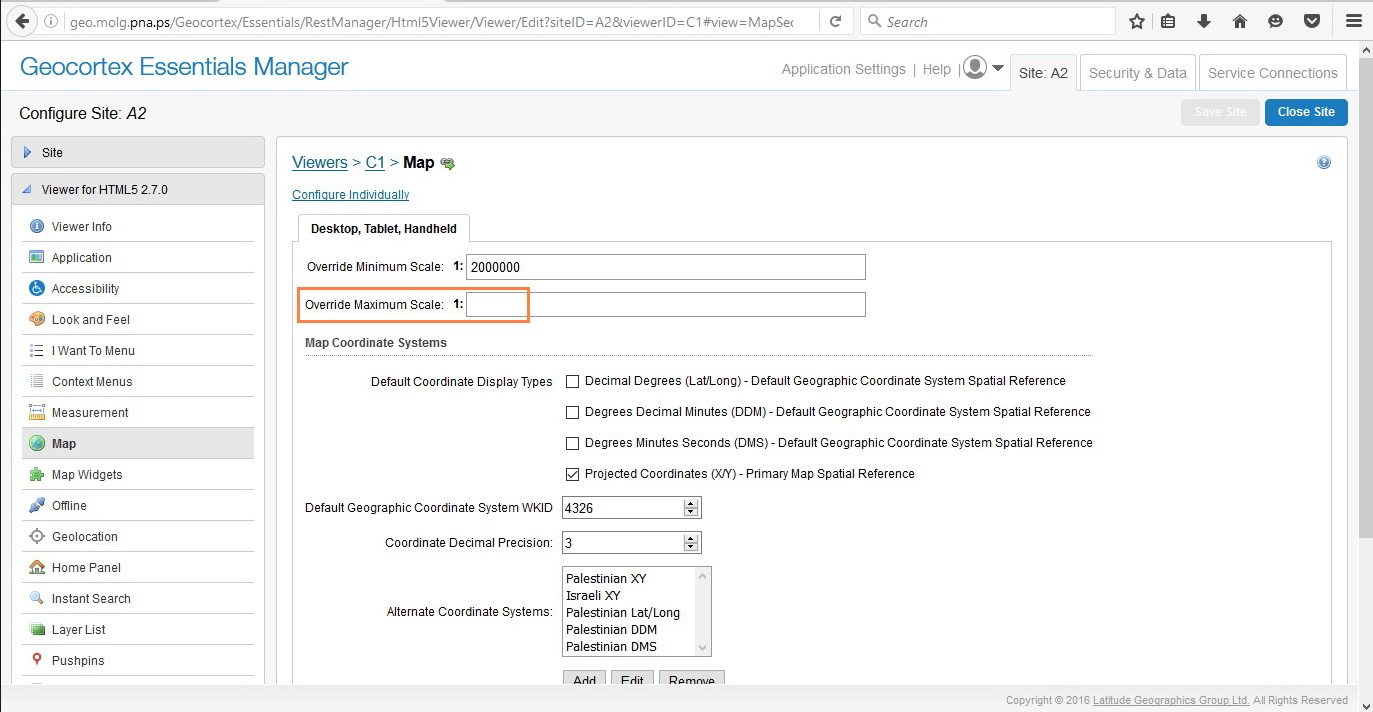
Task: Select Map item in sidebar
Action: (x=138, y=444)
